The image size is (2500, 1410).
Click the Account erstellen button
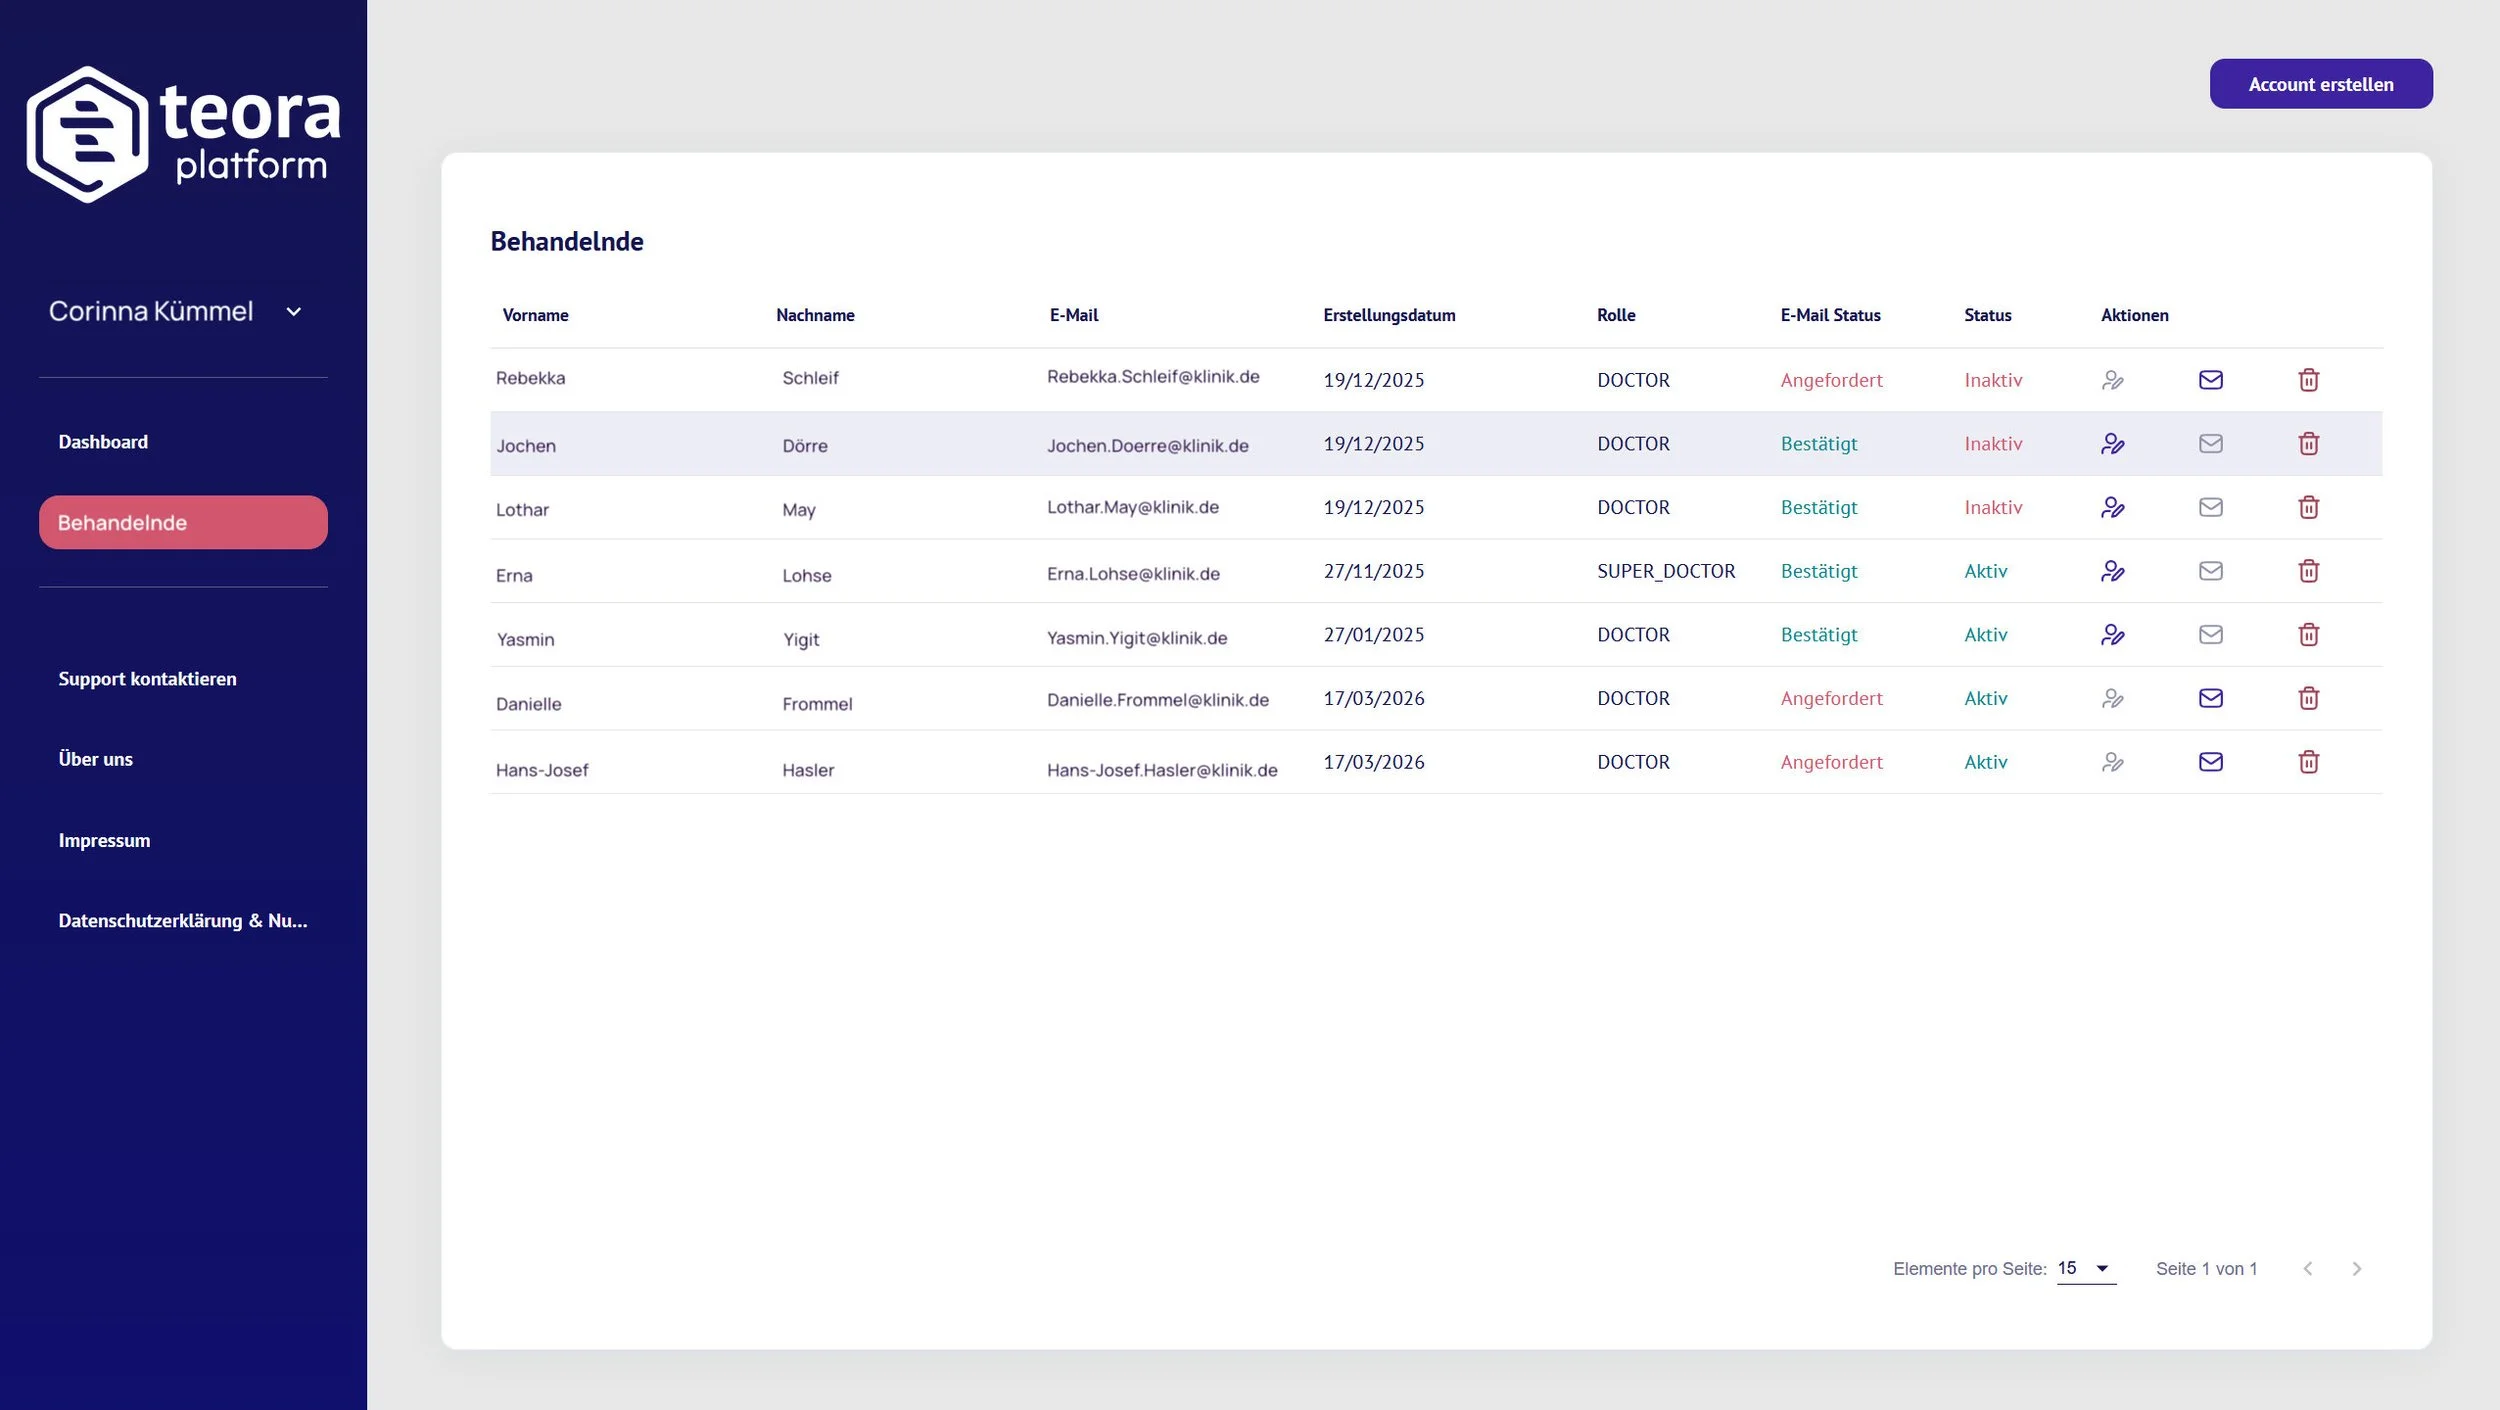2320,84
